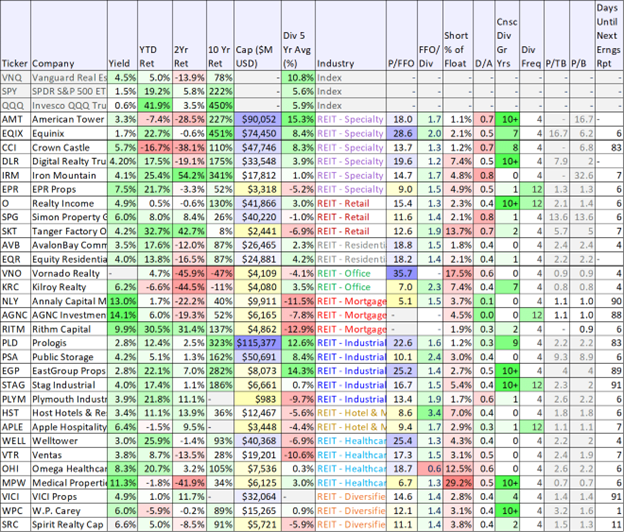Select the HST ticker cell
The image size is (624, 532).
coord(15,413)
